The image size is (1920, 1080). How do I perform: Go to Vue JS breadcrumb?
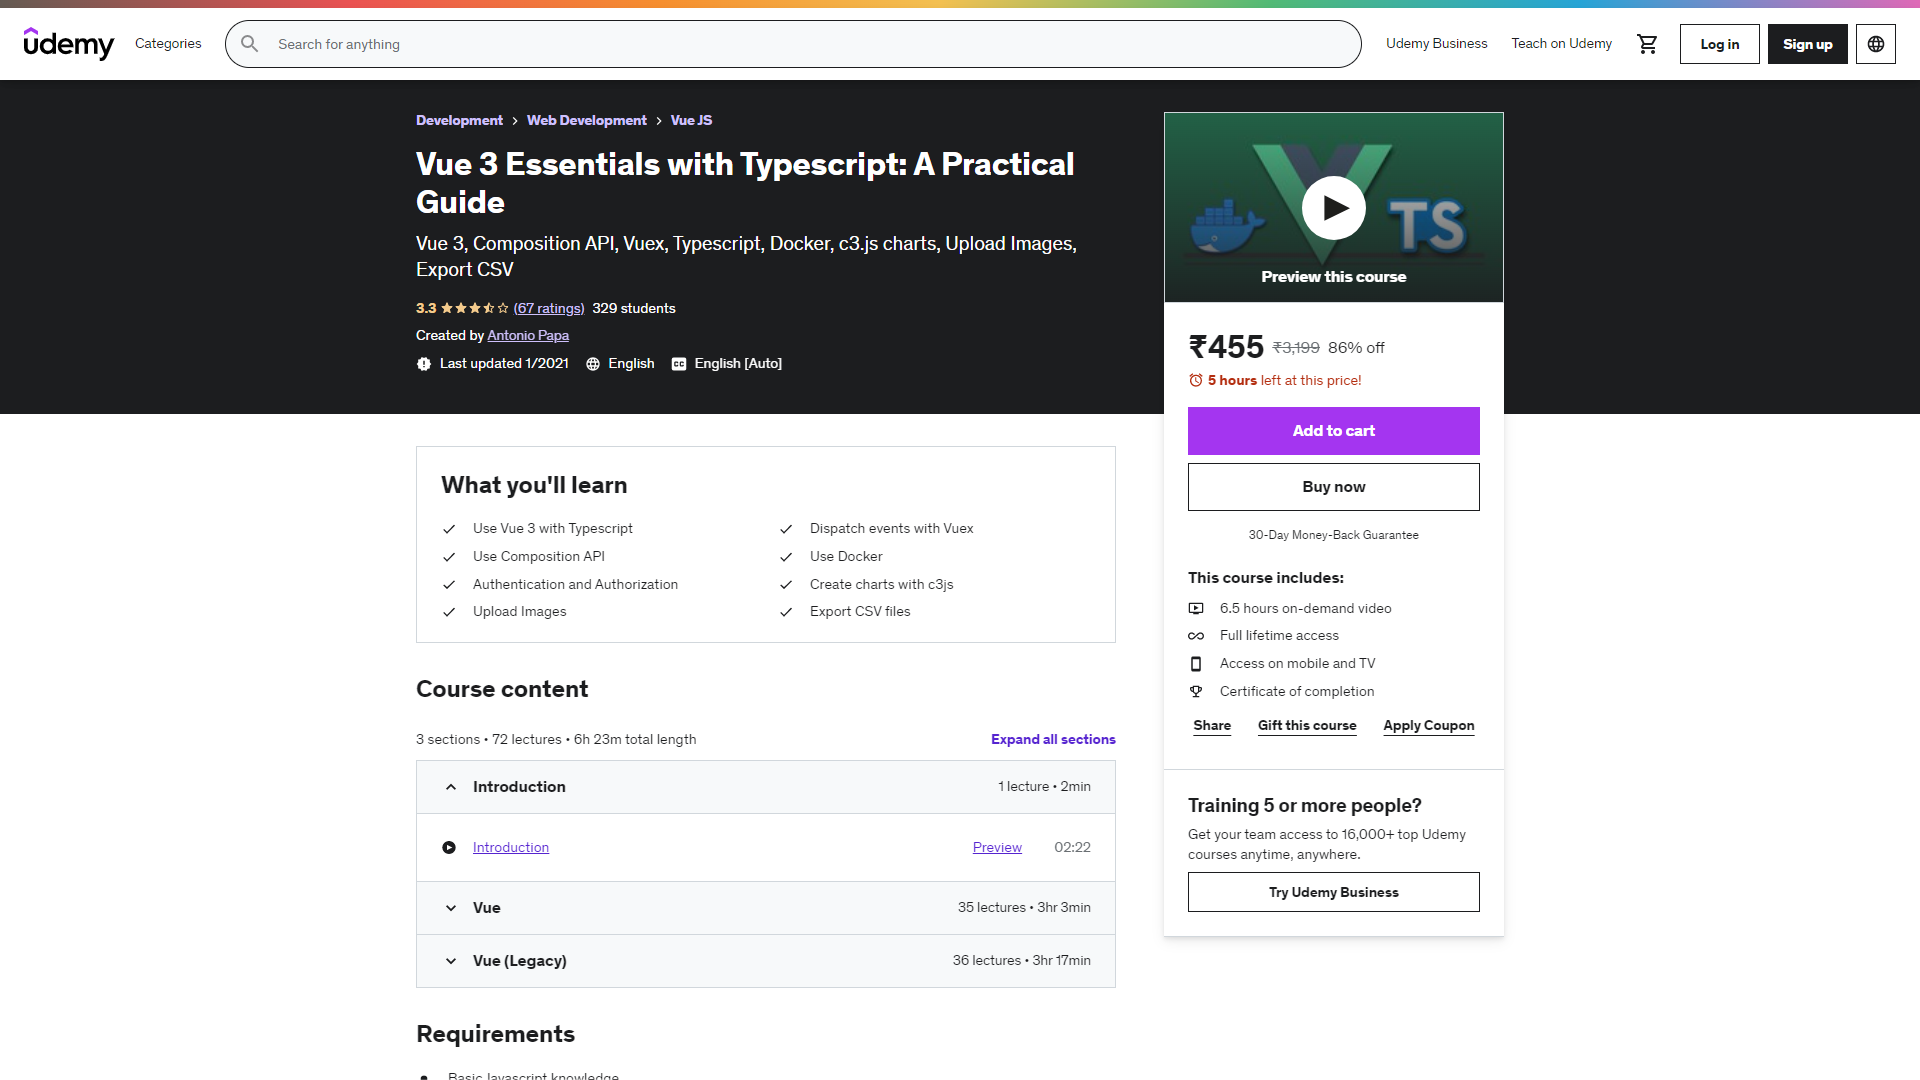pyautogui.click(x=691, y=120)
